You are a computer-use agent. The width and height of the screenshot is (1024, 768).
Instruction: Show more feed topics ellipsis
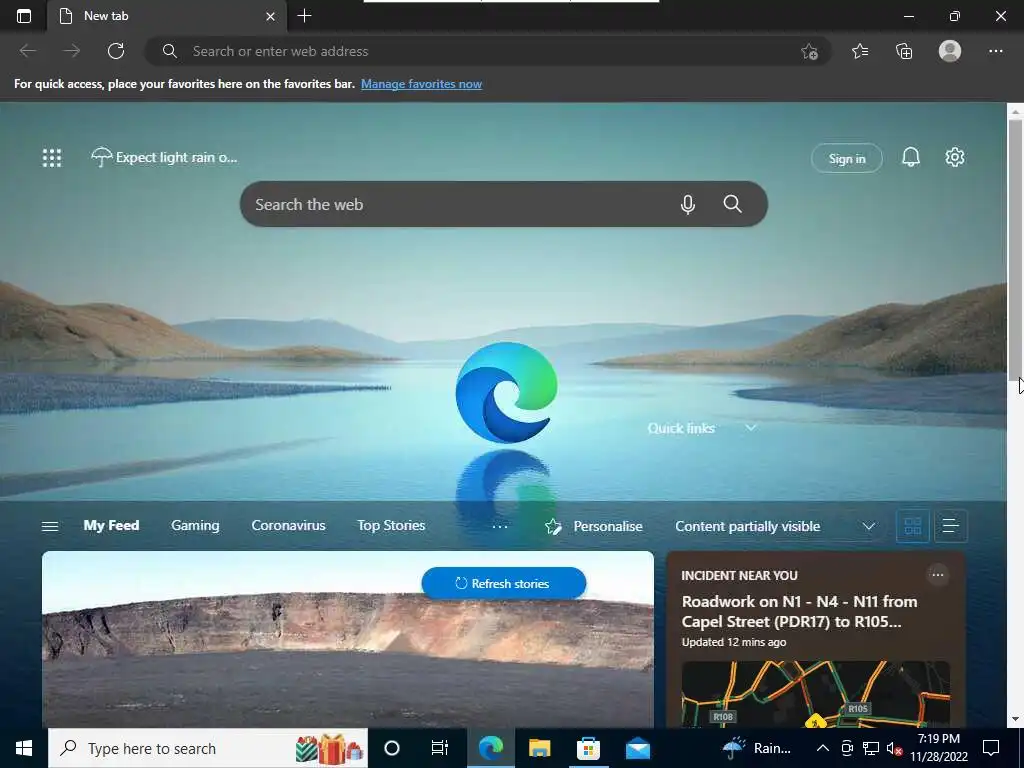[x=500, y=526]
